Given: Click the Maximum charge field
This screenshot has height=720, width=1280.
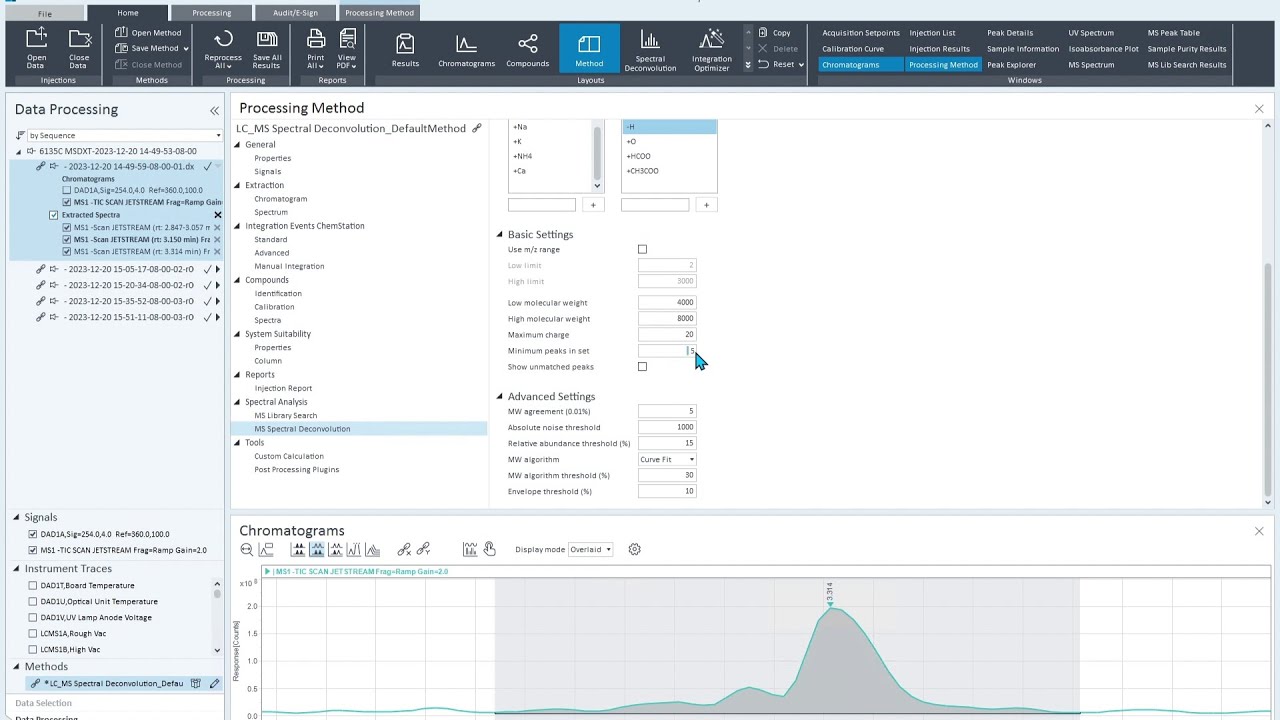Looking at the screenshot, I should [x=667, y=334].
